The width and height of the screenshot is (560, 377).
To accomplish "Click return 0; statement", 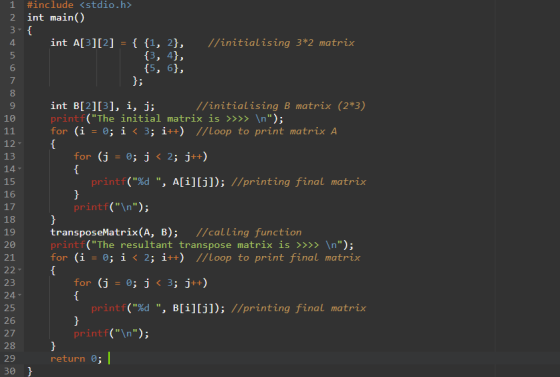I will (76, 358).
